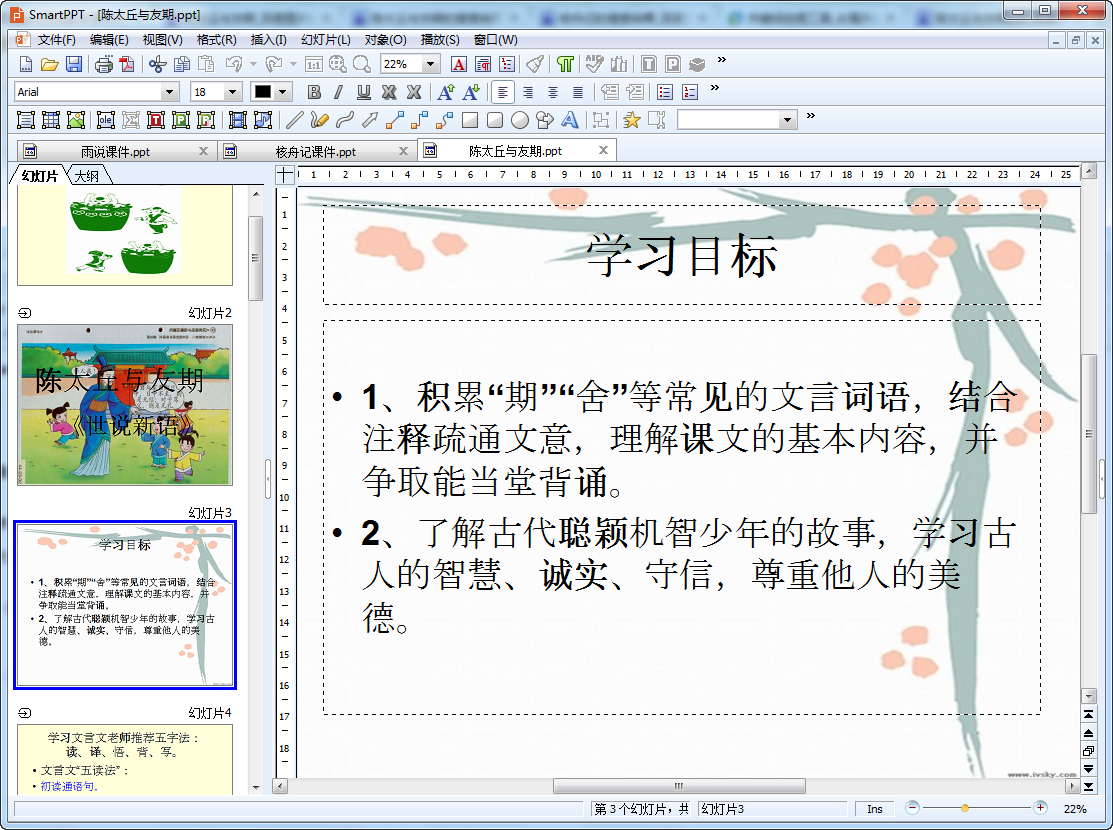Export the presentation as PDF
This screenshot has height=830, width=1113.
click(x=126, y=64)
